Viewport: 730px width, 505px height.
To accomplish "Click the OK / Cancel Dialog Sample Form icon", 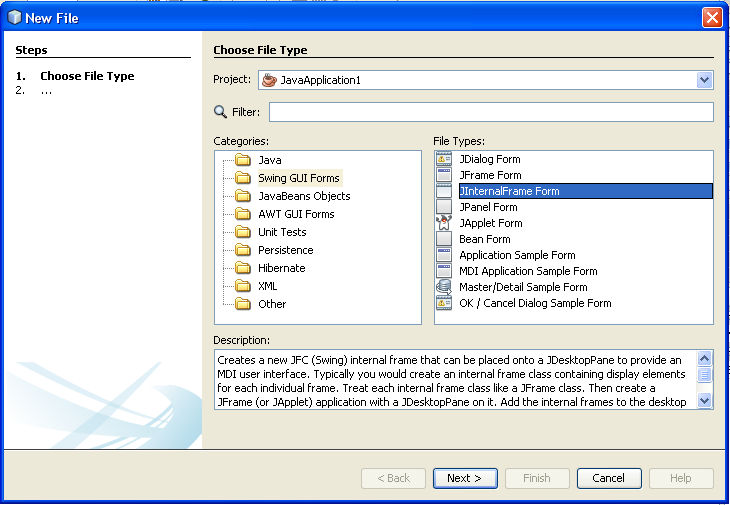I will point(444,303).
